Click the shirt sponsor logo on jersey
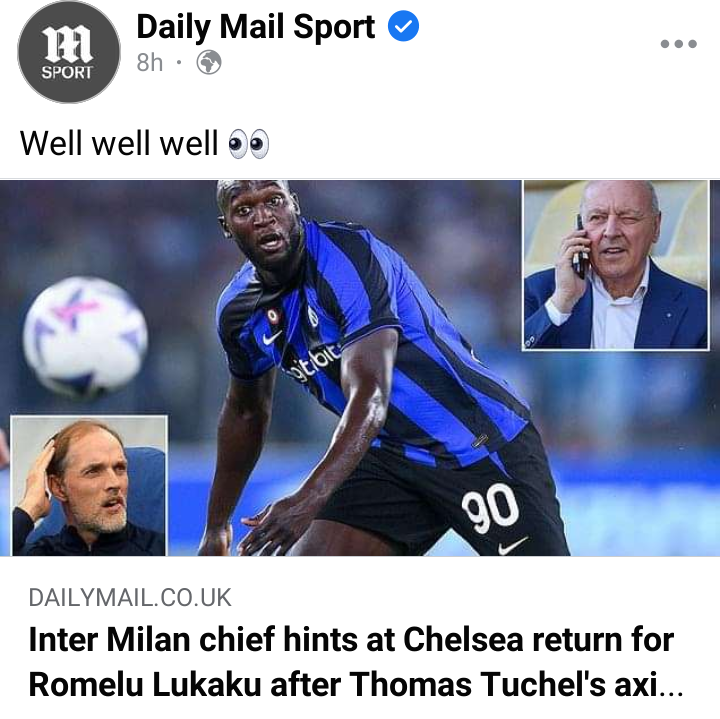Image resolution: width=720 pixels, height=719 pixels. (x=315, y=363)
